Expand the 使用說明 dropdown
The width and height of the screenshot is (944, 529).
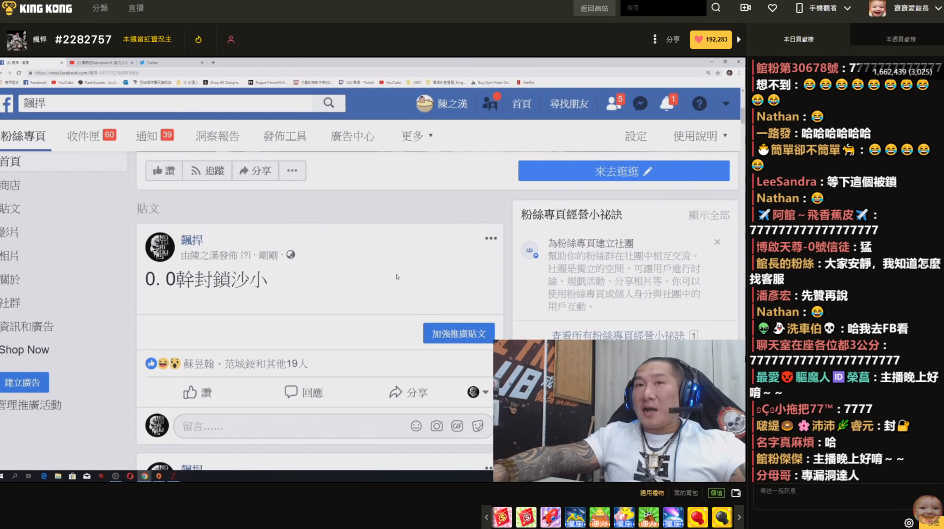700,136
